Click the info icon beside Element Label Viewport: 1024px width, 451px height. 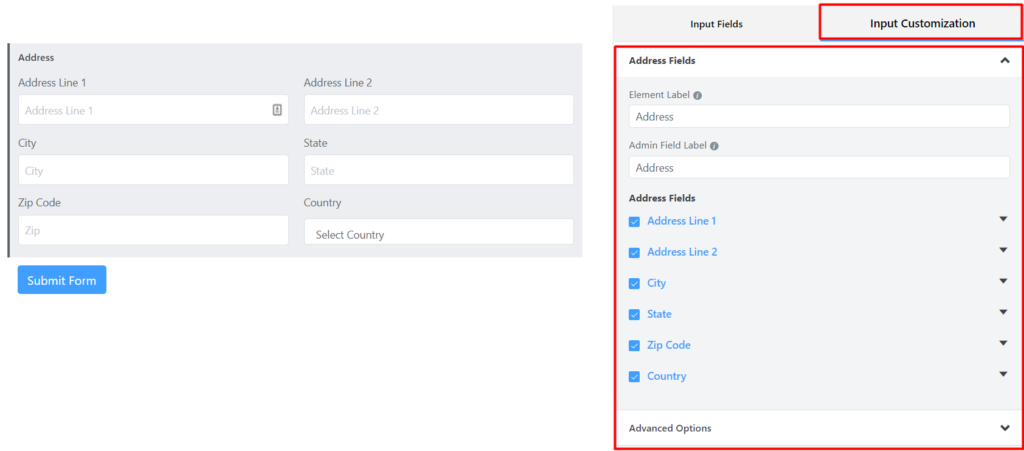(x=697, y=95)
